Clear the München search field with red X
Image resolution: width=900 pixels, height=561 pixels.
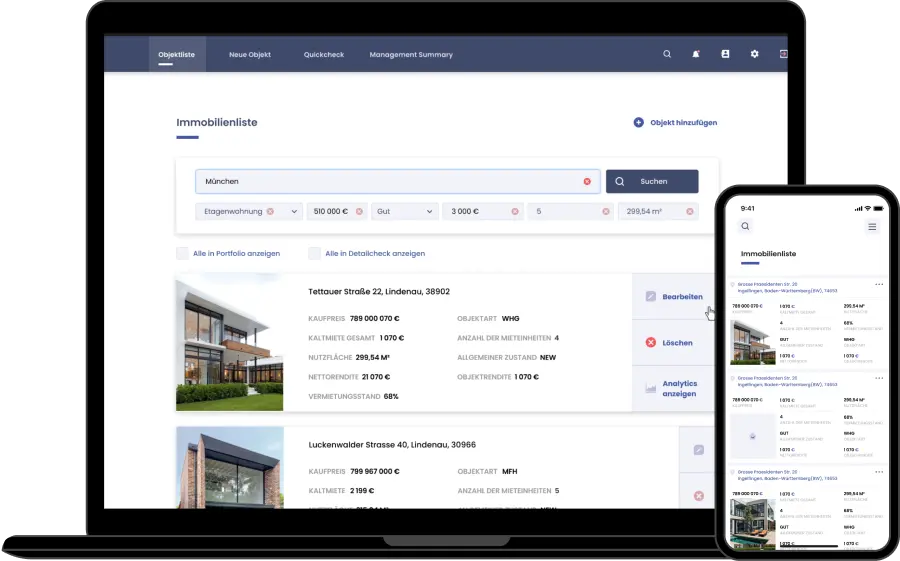pos(587,181)
